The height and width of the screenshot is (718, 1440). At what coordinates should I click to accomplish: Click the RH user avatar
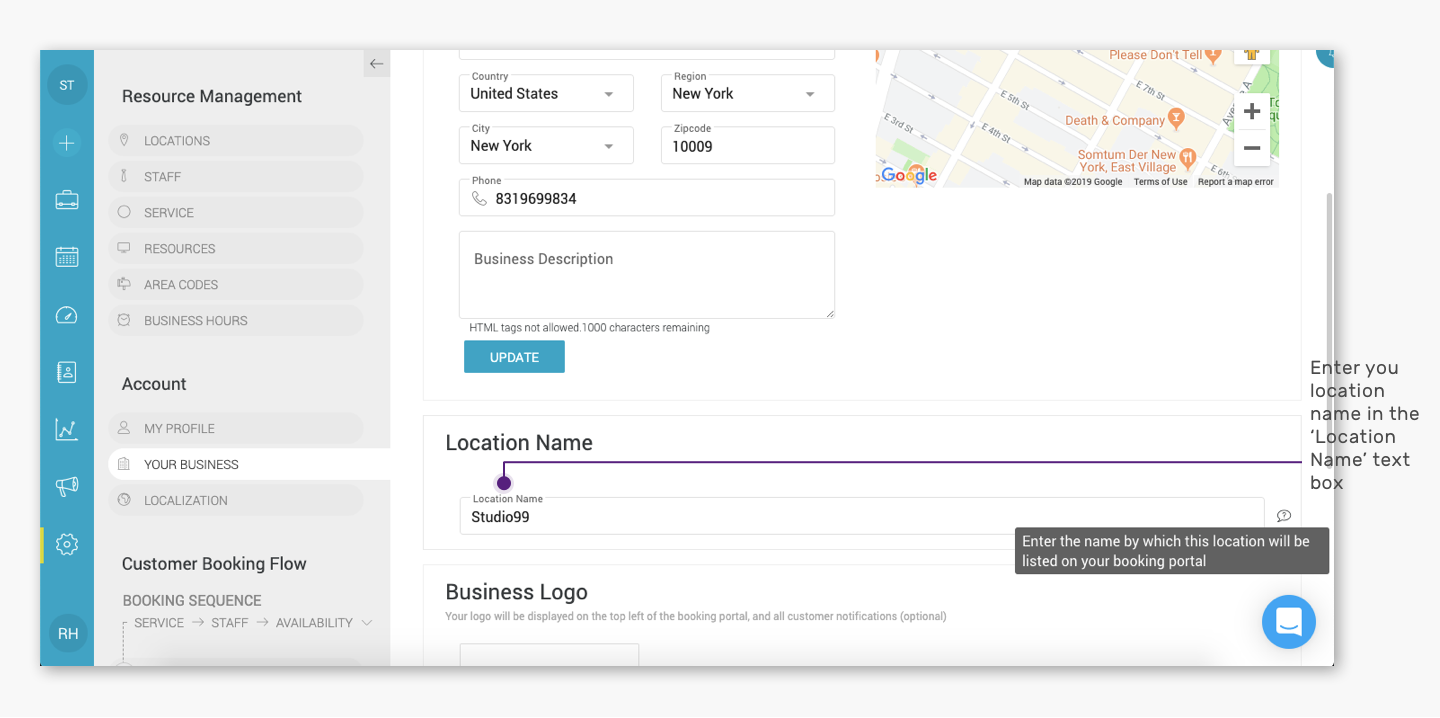(67, 633)
